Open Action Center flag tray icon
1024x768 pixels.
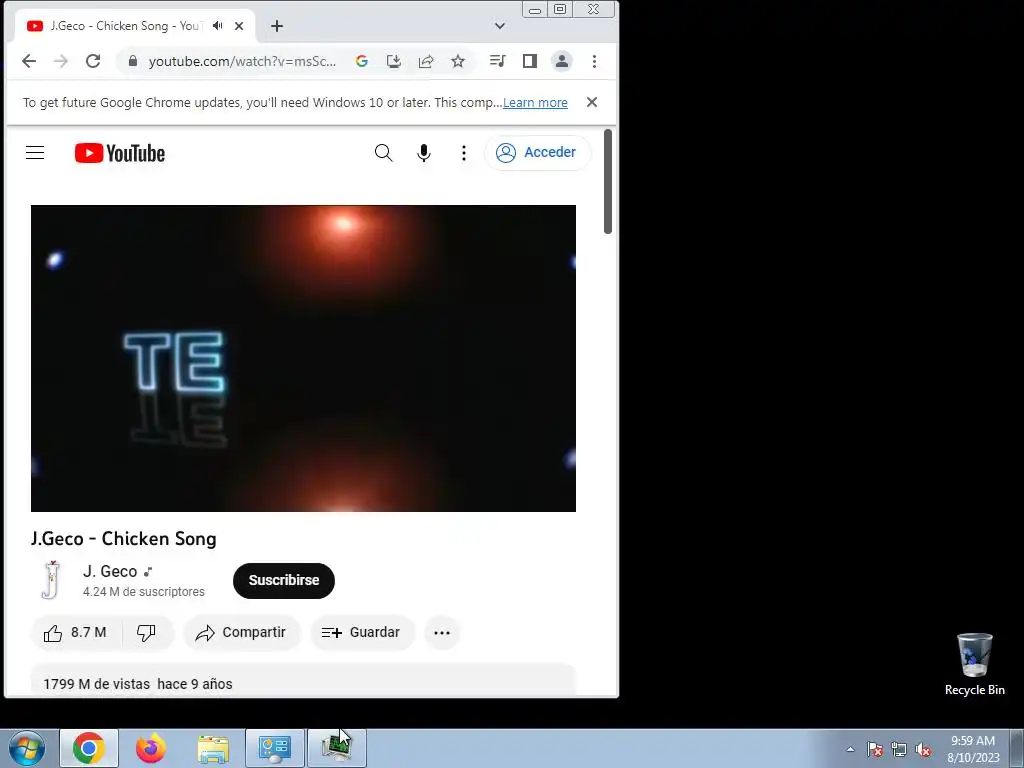[x=875, y=749]
